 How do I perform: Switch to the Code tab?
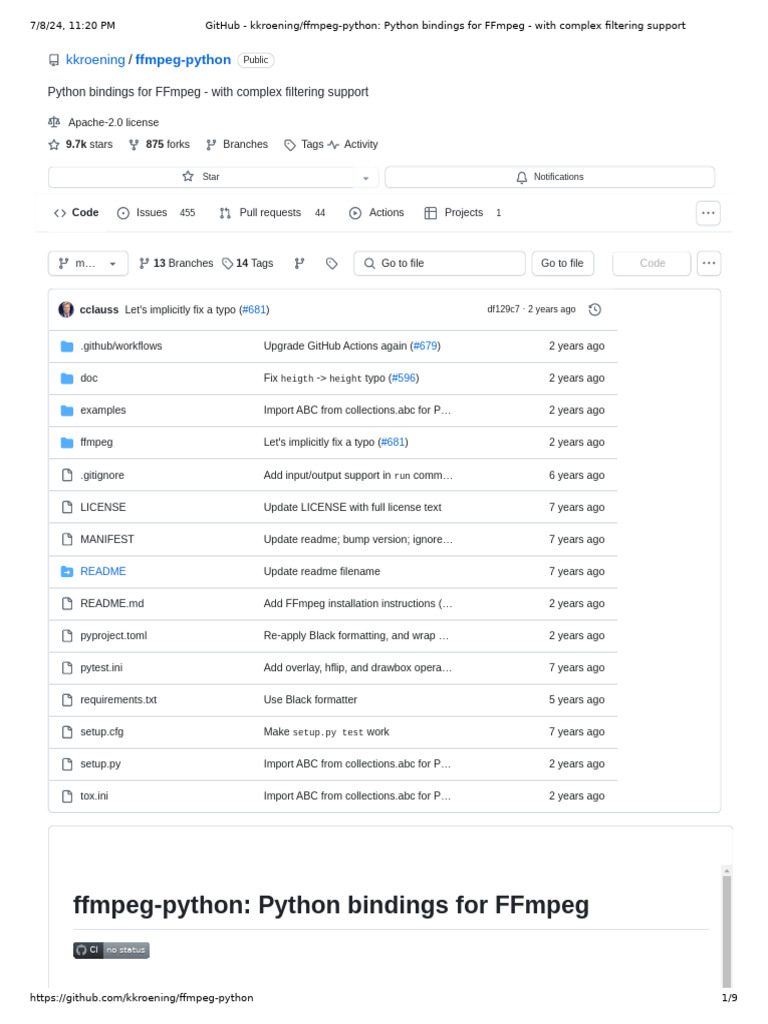(x=76, y=213)
